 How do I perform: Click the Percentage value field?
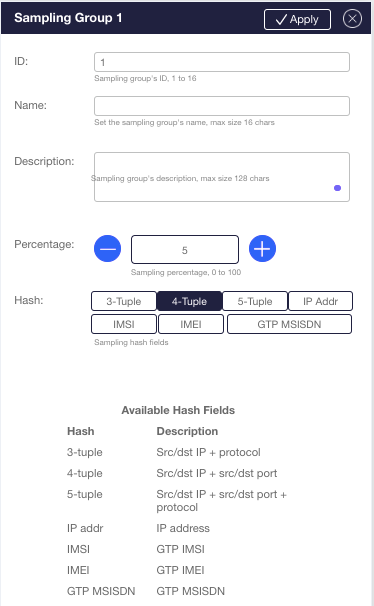(x=185, y=250)
